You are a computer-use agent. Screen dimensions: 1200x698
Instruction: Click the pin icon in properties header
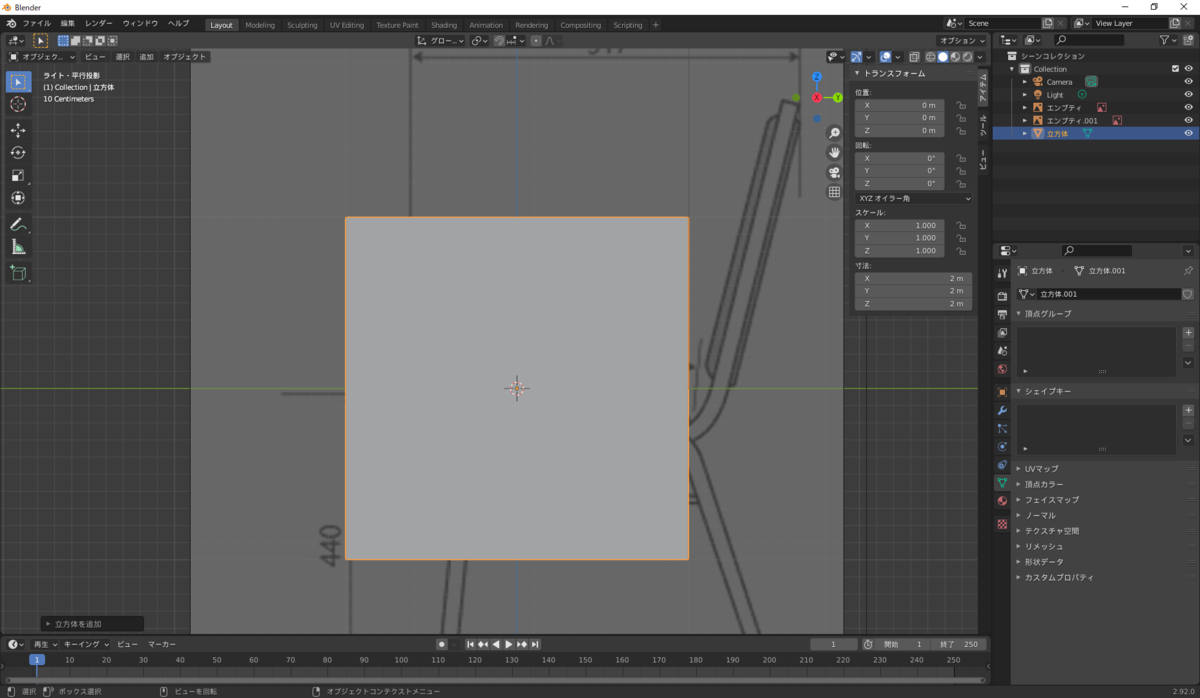(1188, 271)
